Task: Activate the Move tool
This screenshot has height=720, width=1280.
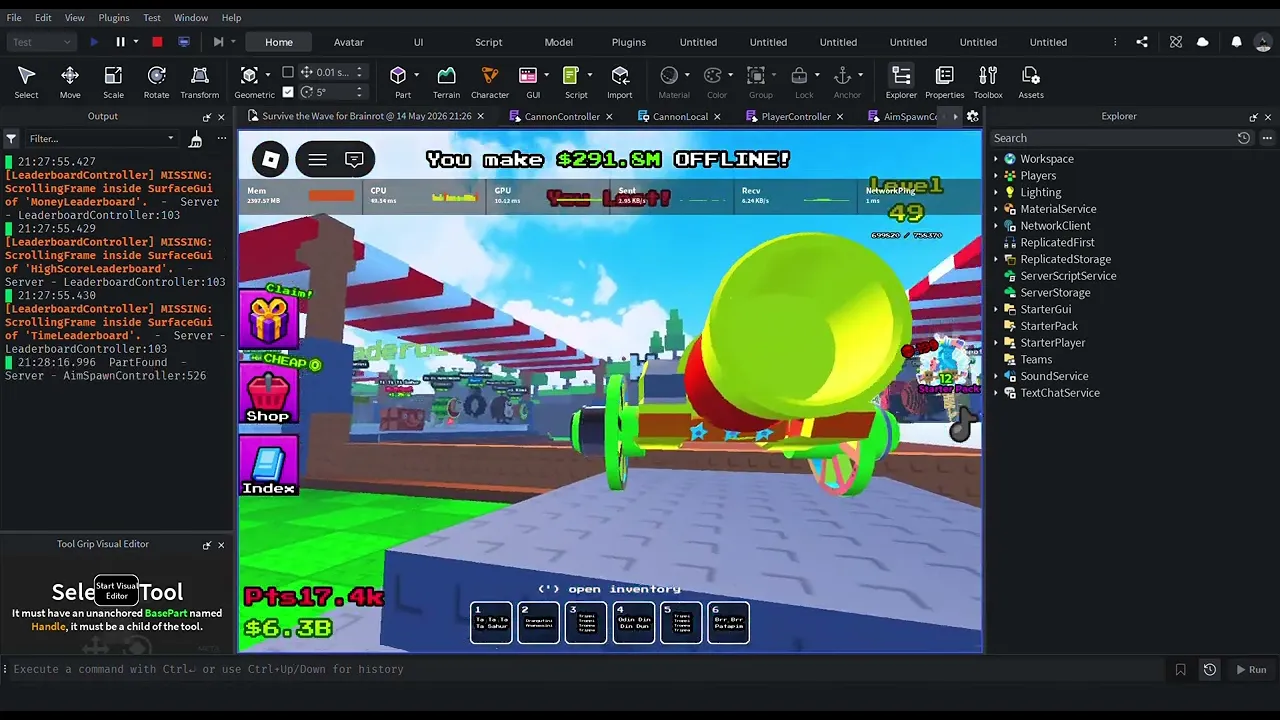Action: point(70,82)
